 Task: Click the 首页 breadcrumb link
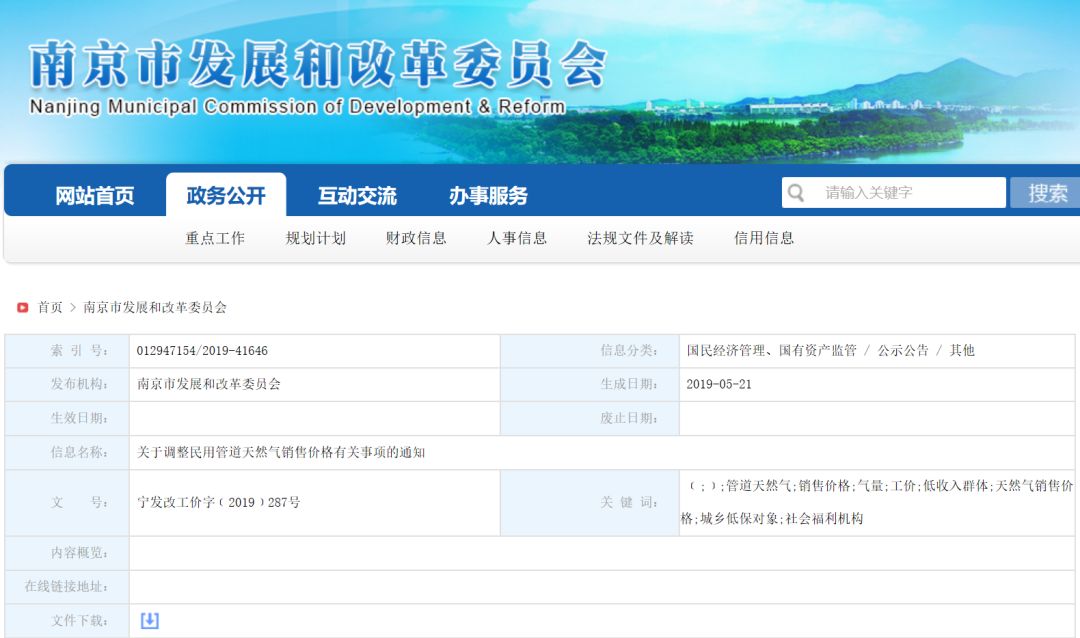pyautogui.click(x=50, y=307)
